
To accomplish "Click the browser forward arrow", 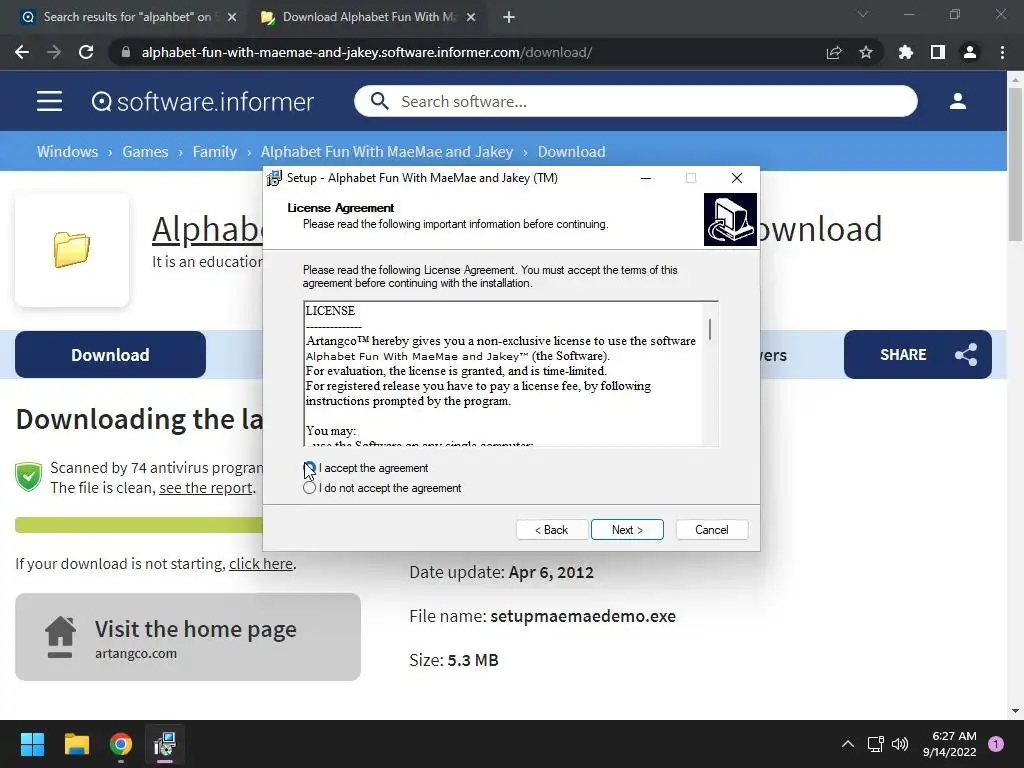I will pos(54,52).
